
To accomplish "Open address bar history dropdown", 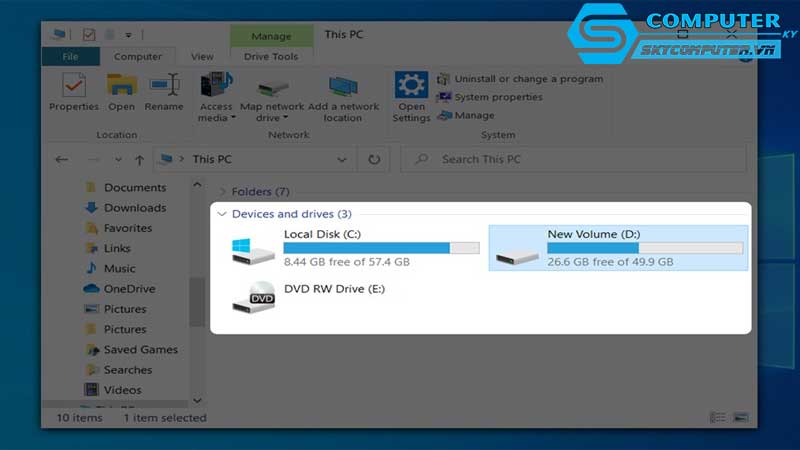I will tap(342, 159).
